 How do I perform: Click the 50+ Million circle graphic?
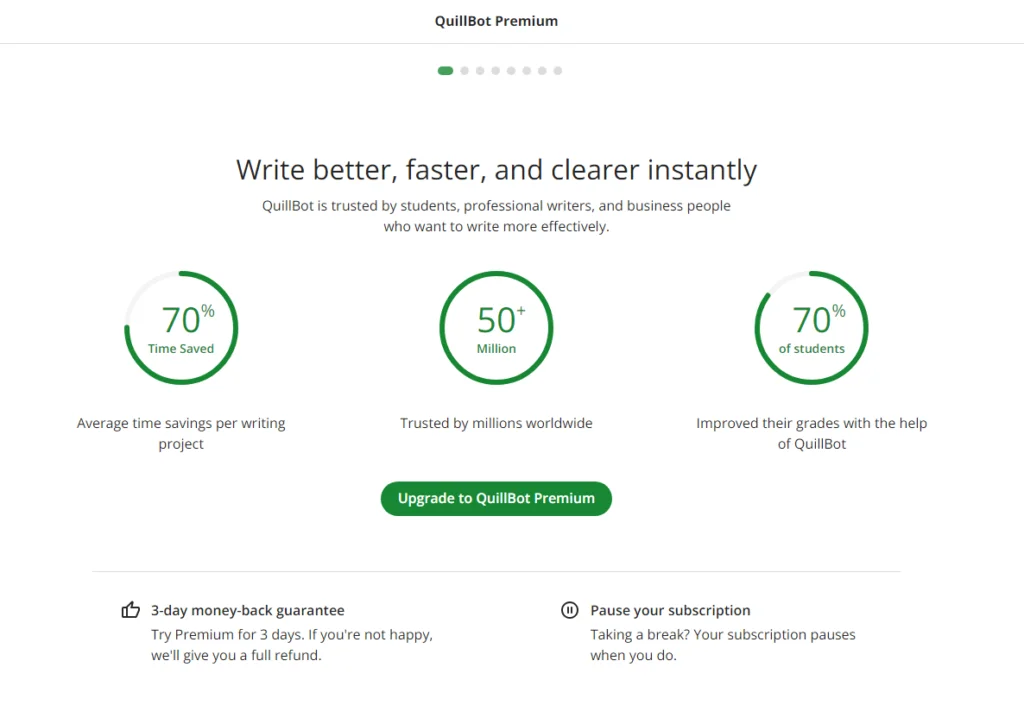tap(496, 328)
